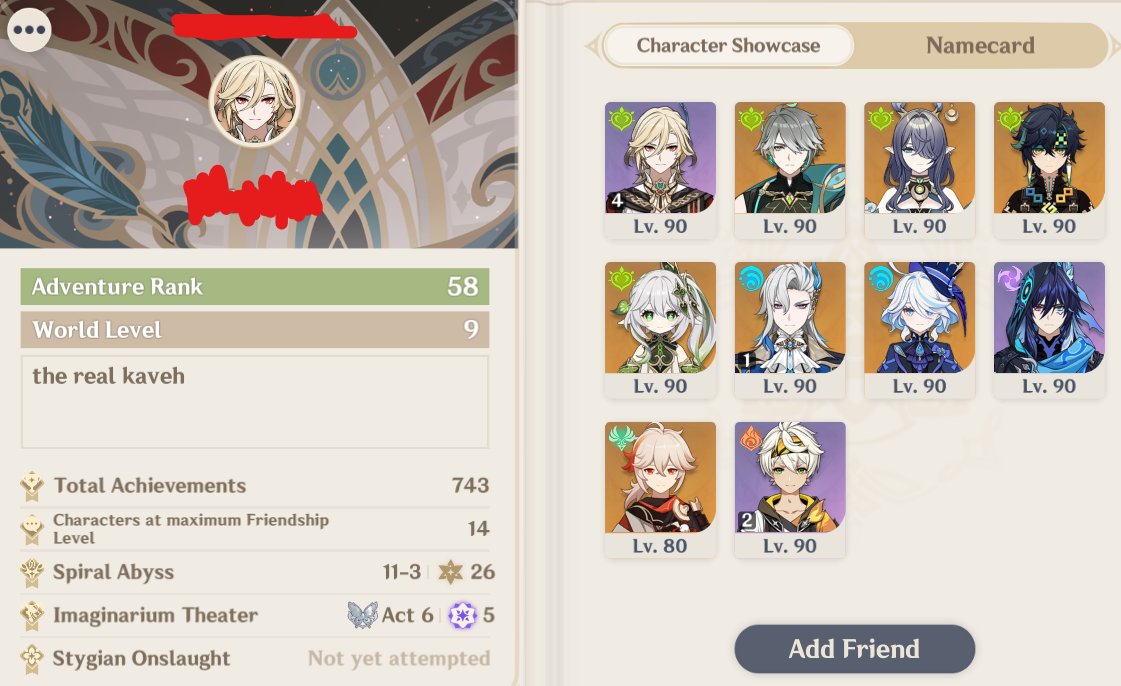This screenshot has height=686, width=1121.
Task: Click the signature box reading the real kaveh
Action: (x=255, y=402)
